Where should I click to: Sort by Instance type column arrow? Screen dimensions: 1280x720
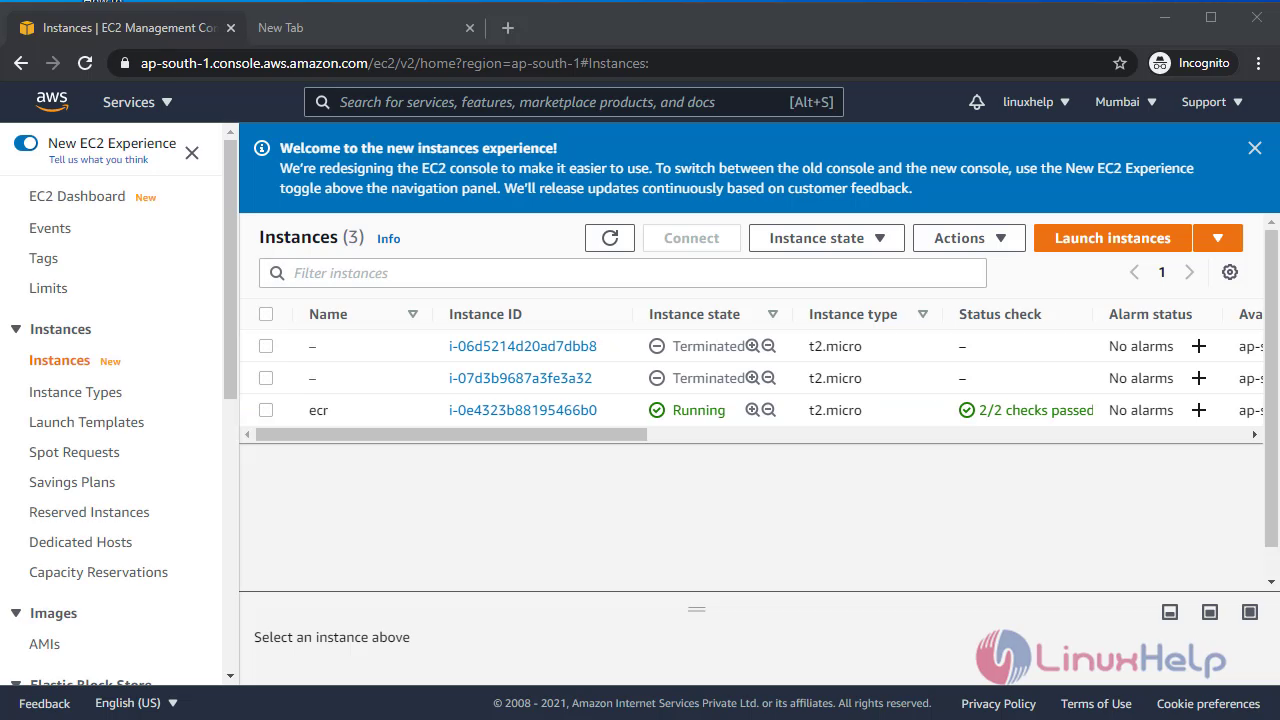coord(922,314)
